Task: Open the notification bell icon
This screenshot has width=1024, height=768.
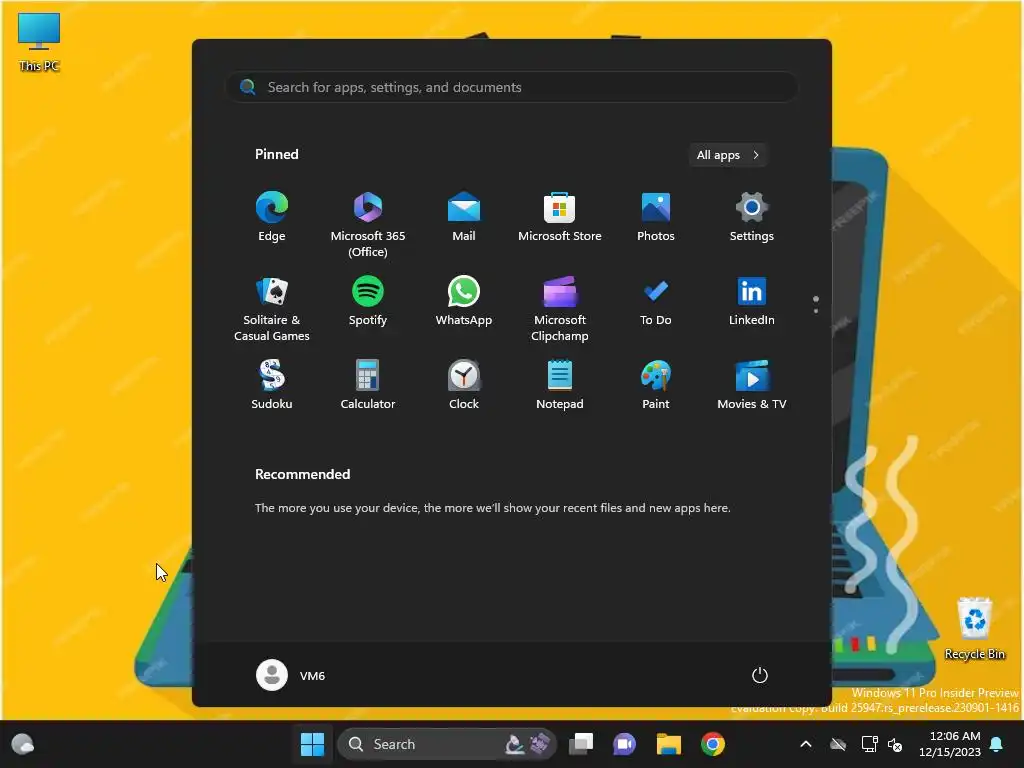Action: coord(997,744)
